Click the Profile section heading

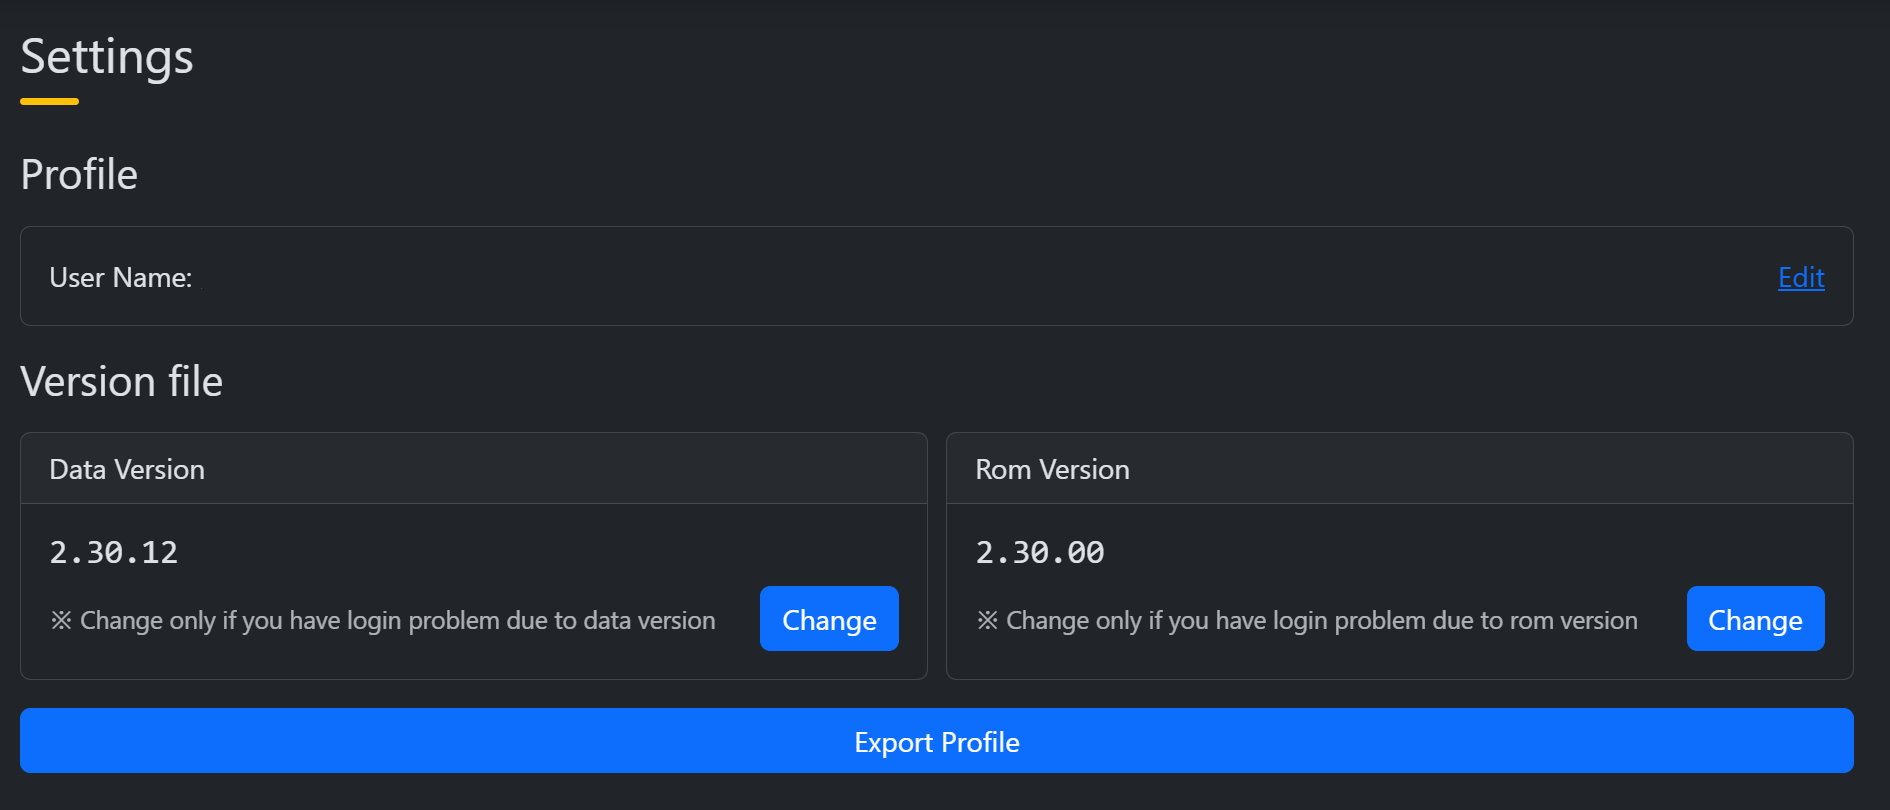pyautogui.click(x=79, y=175)
